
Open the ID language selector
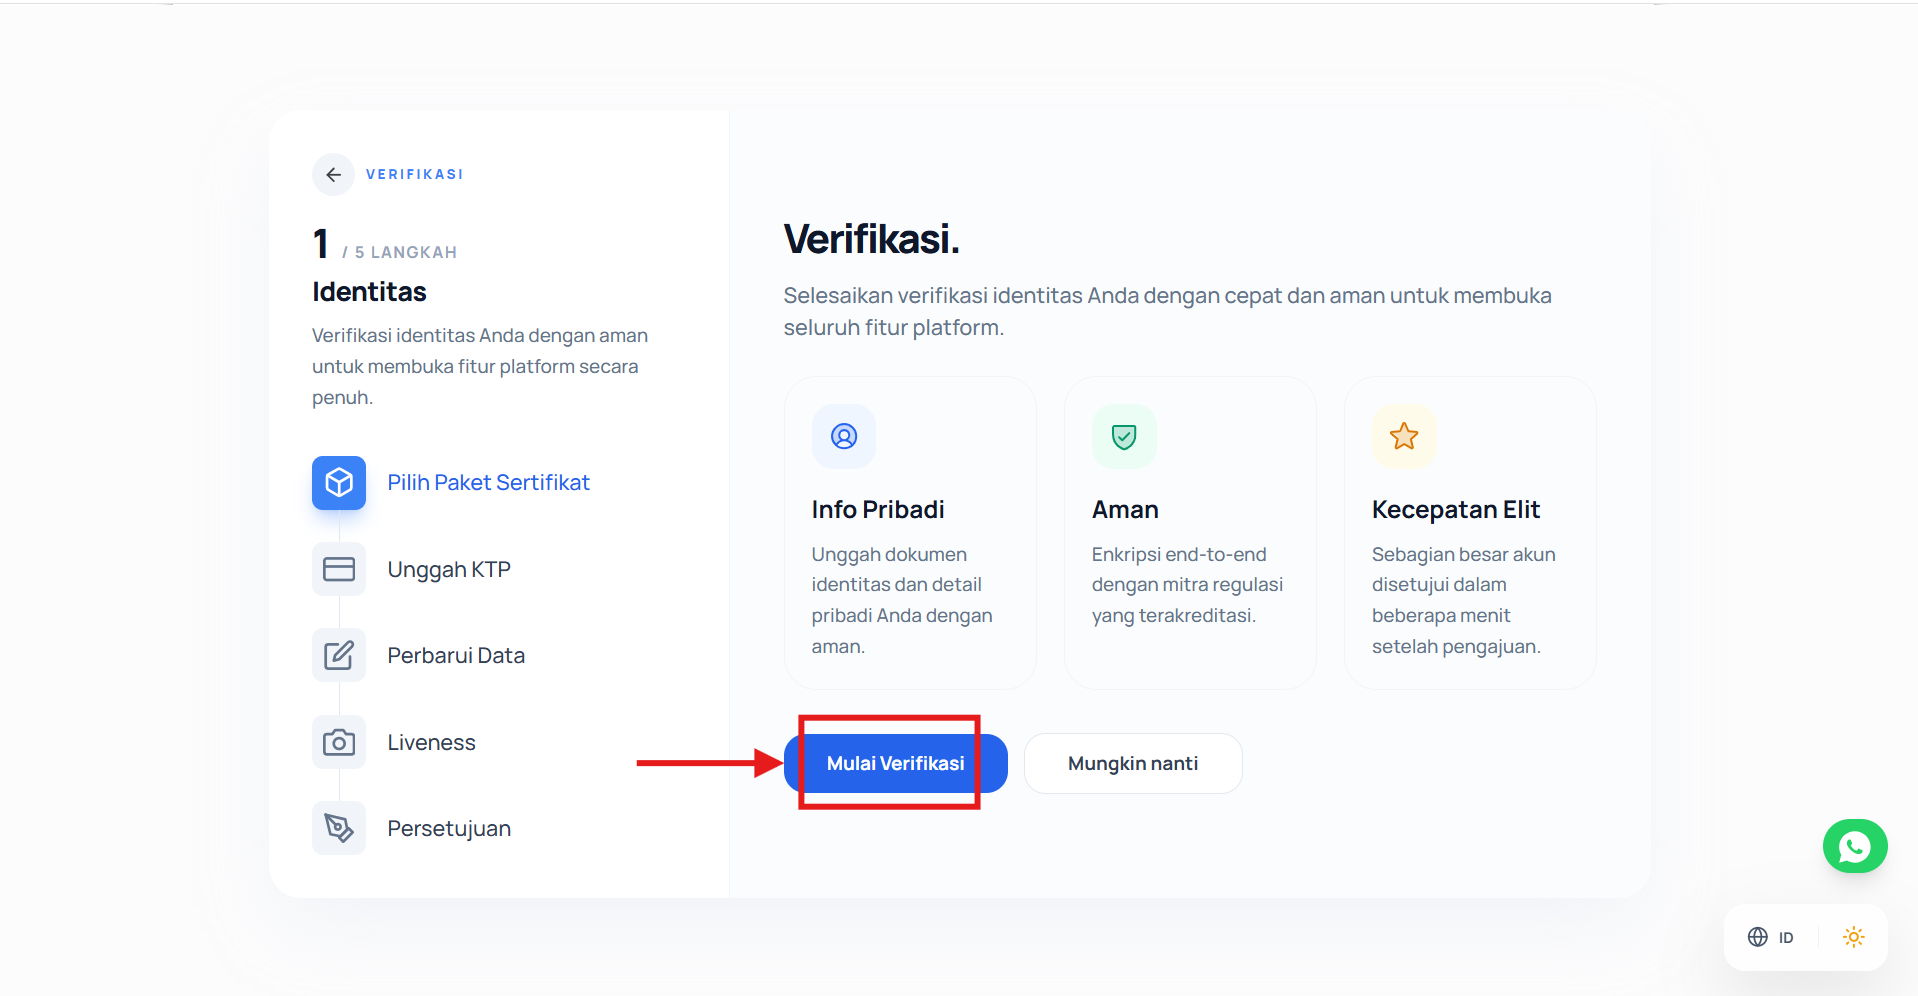pyautogui.click(x=1771, y=937)
